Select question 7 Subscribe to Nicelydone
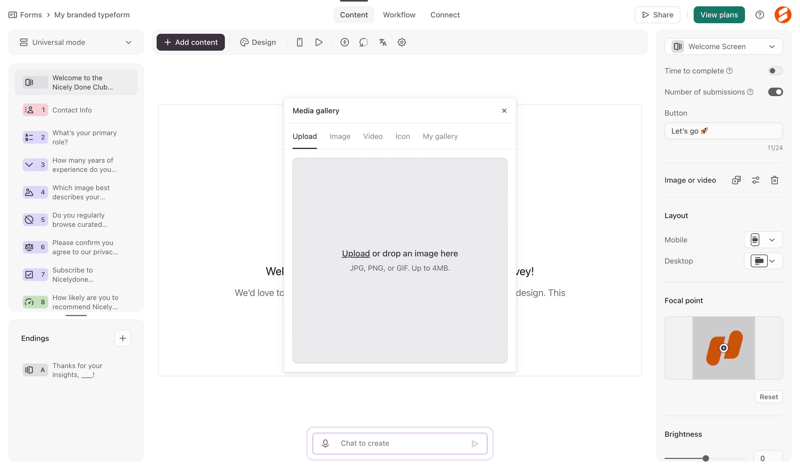This screenshot has width=800, height=470. [x=76, y=275]
